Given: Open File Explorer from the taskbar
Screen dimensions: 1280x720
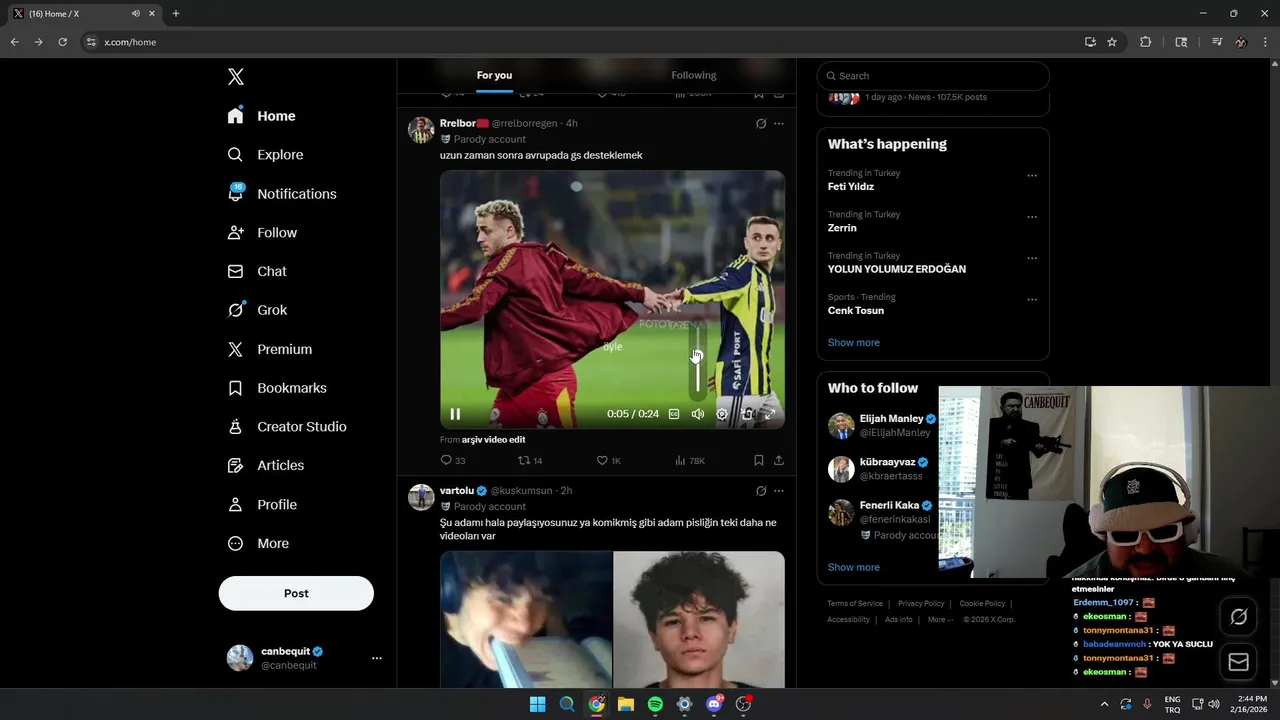Looking at the screenshot, I should (626, 704).
